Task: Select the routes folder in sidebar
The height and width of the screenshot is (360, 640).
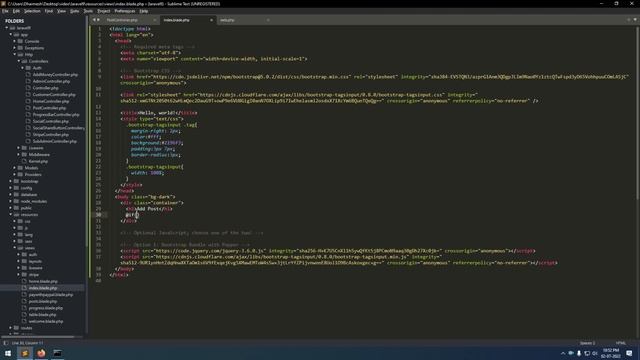Action: (x=27, y=328)
